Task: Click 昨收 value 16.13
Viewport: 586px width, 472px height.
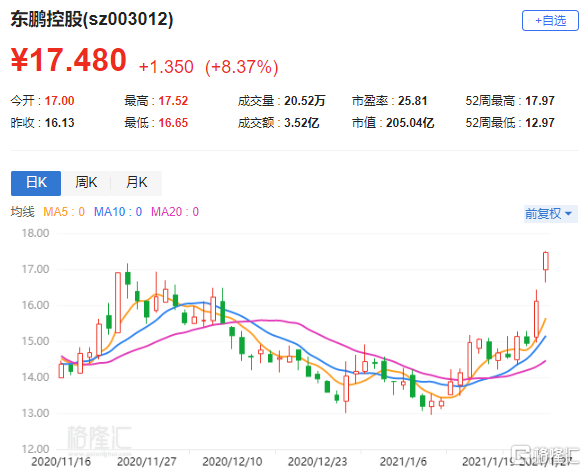Action: (59, 123)
